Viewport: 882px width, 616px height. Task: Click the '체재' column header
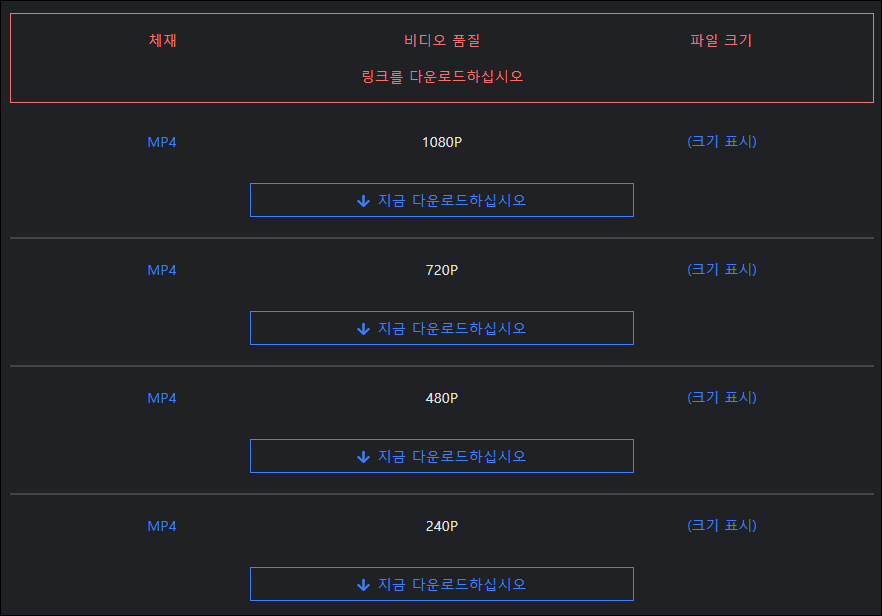(x=162, y=40)
